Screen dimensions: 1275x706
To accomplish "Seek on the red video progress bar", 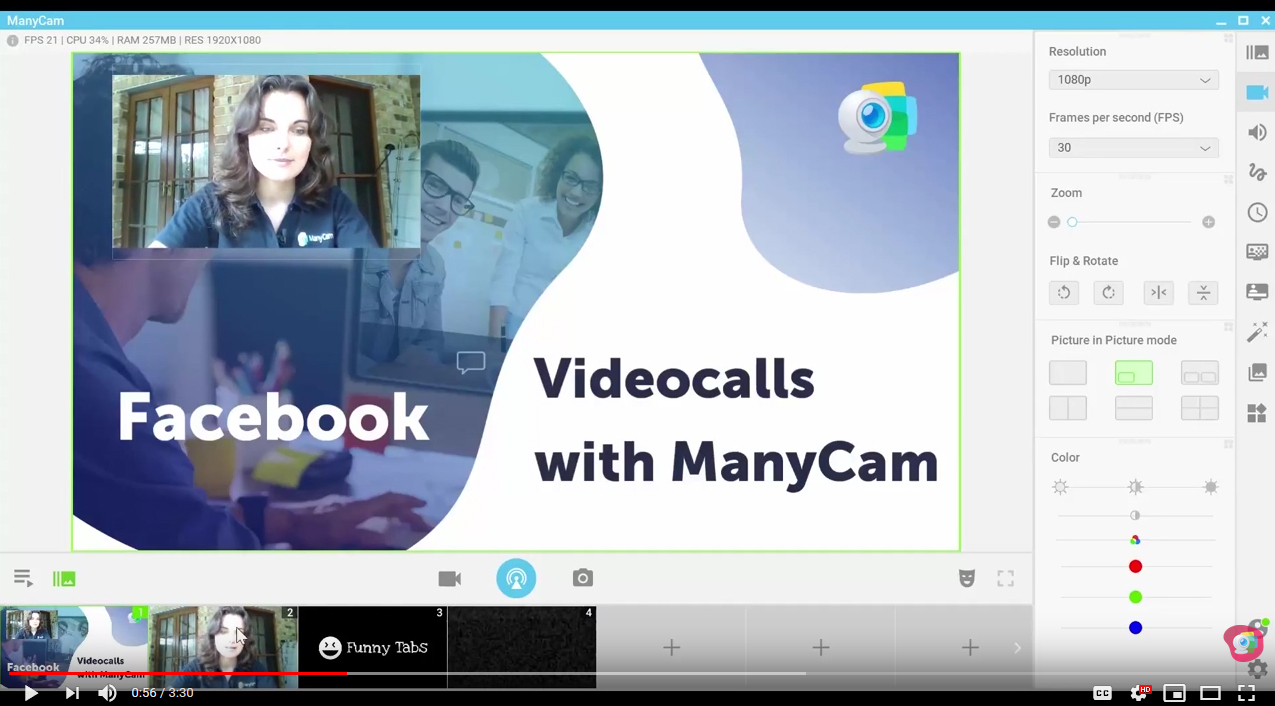I will click(x=178, y=673).
